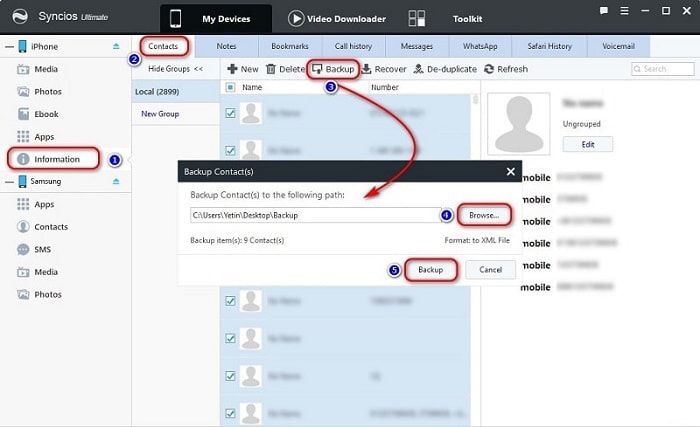
Task: Uncheck the first contact's checkbox
Action: [x=230, y=114]
